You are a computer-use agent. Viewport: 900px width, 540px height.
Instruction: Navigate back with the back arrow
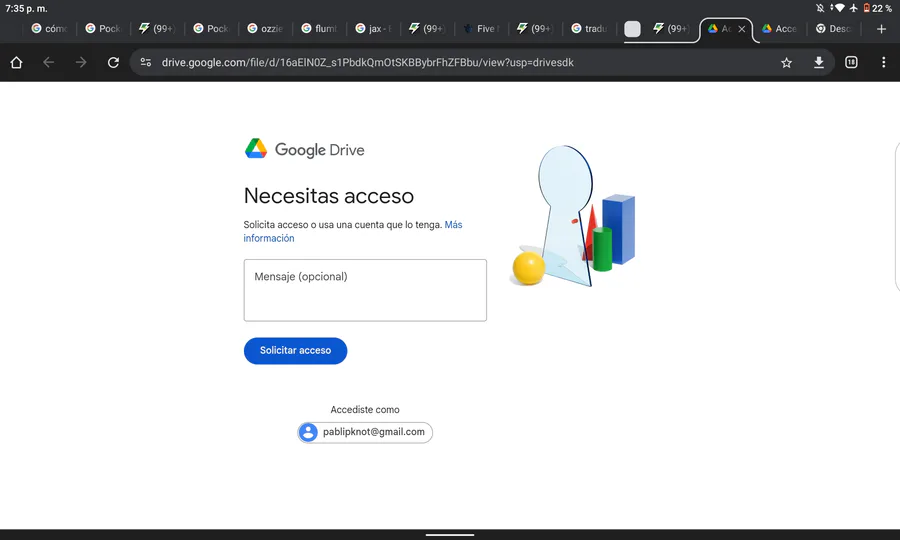(49, 63)
